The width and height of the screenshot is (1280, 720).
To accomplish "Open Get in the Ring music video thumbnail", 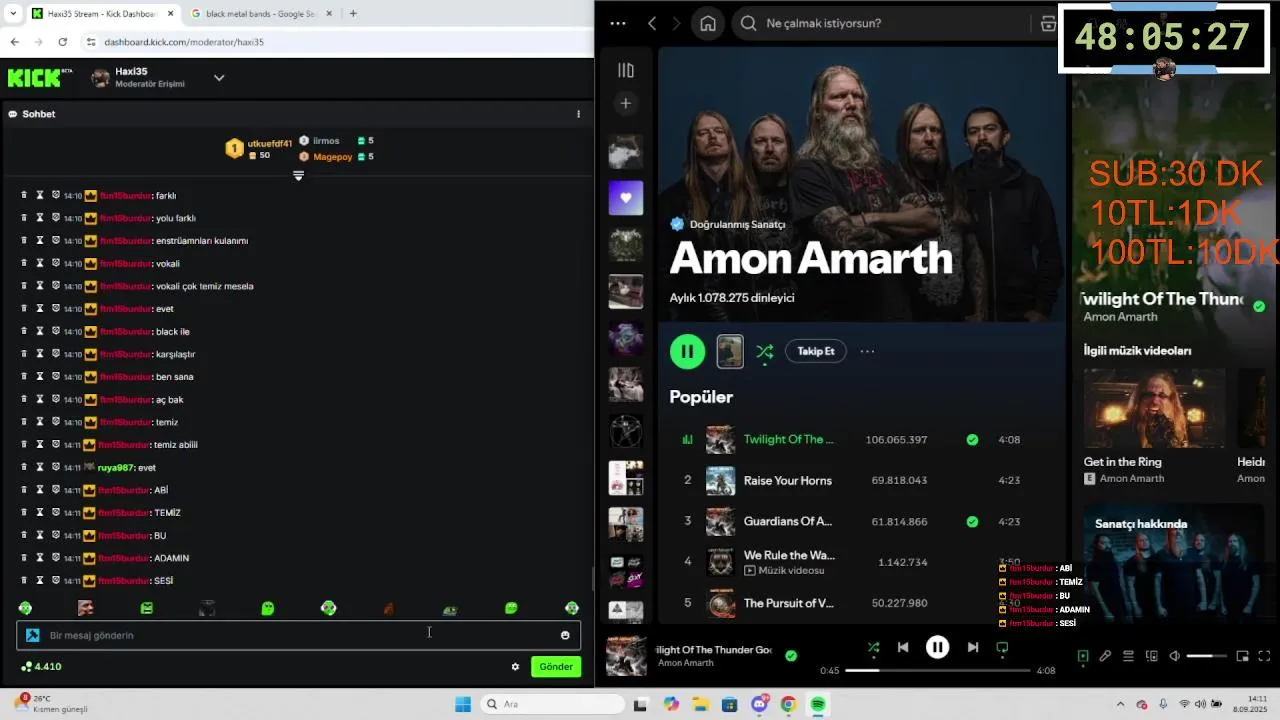I will point(1154,408).
